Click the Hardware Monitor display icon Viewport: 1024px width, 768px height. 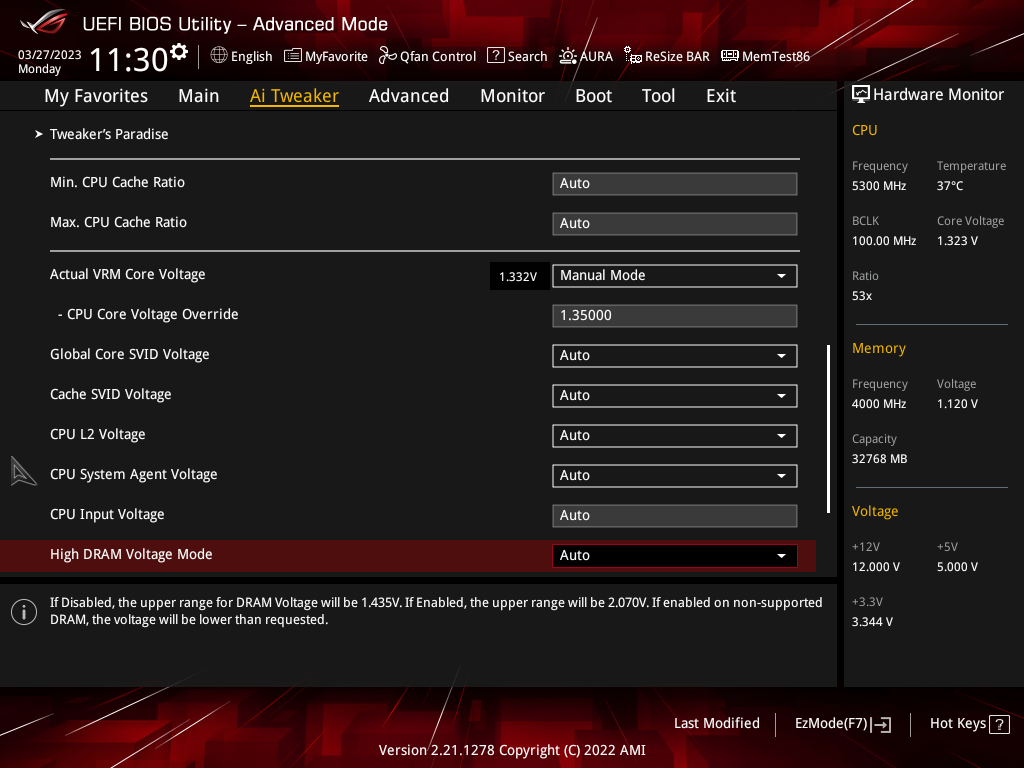[x=861, y=94]
